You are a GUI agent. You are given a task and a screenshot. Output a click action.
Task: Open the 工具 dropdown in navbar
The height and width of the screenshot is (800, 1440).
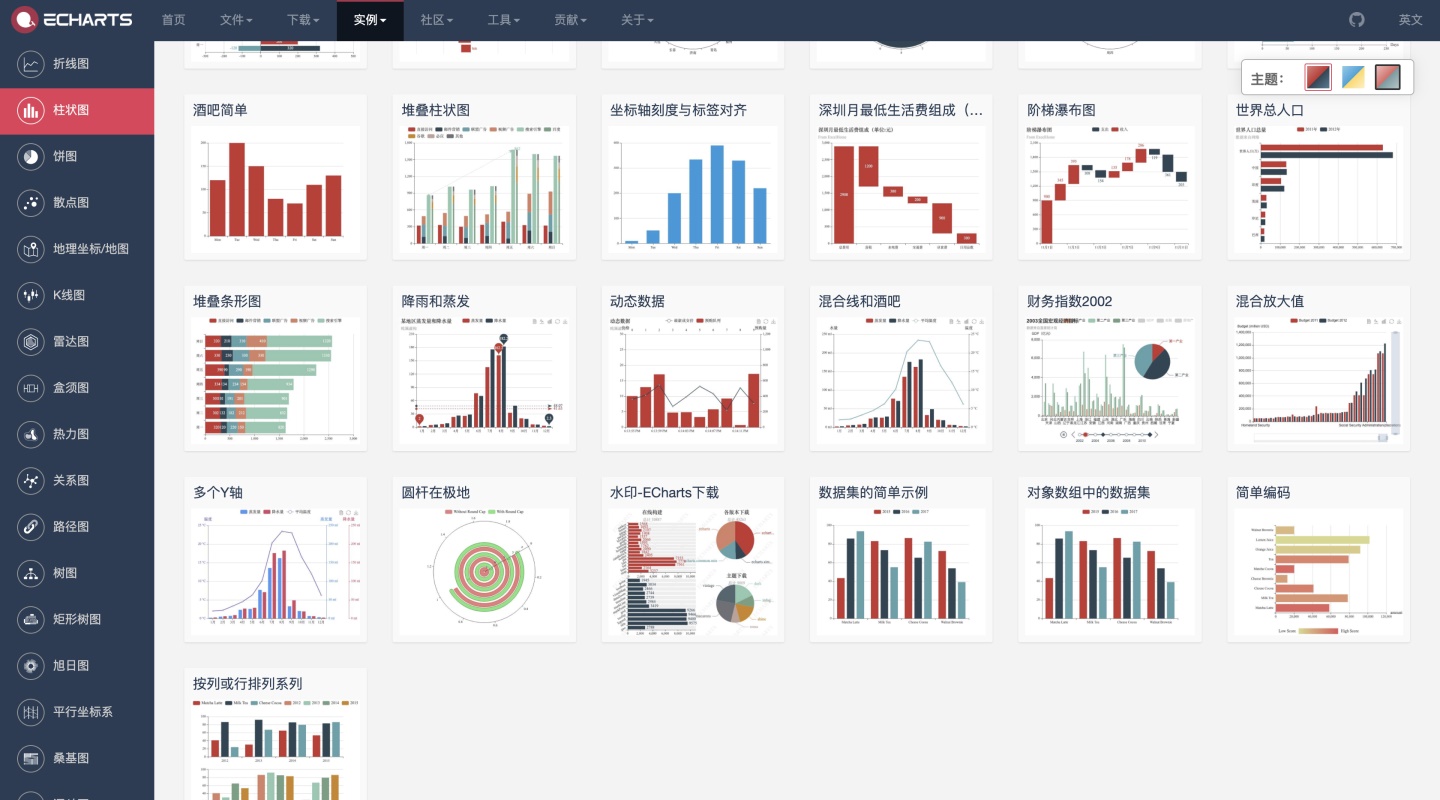coord(504,20)
